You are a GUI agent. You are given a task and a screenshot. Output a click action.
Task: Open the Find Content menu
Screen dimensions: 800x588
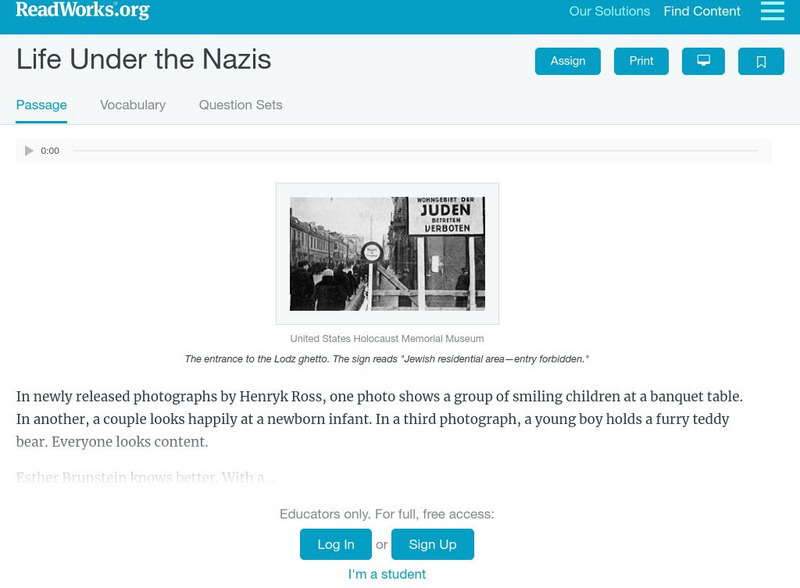tap(700, 12)
